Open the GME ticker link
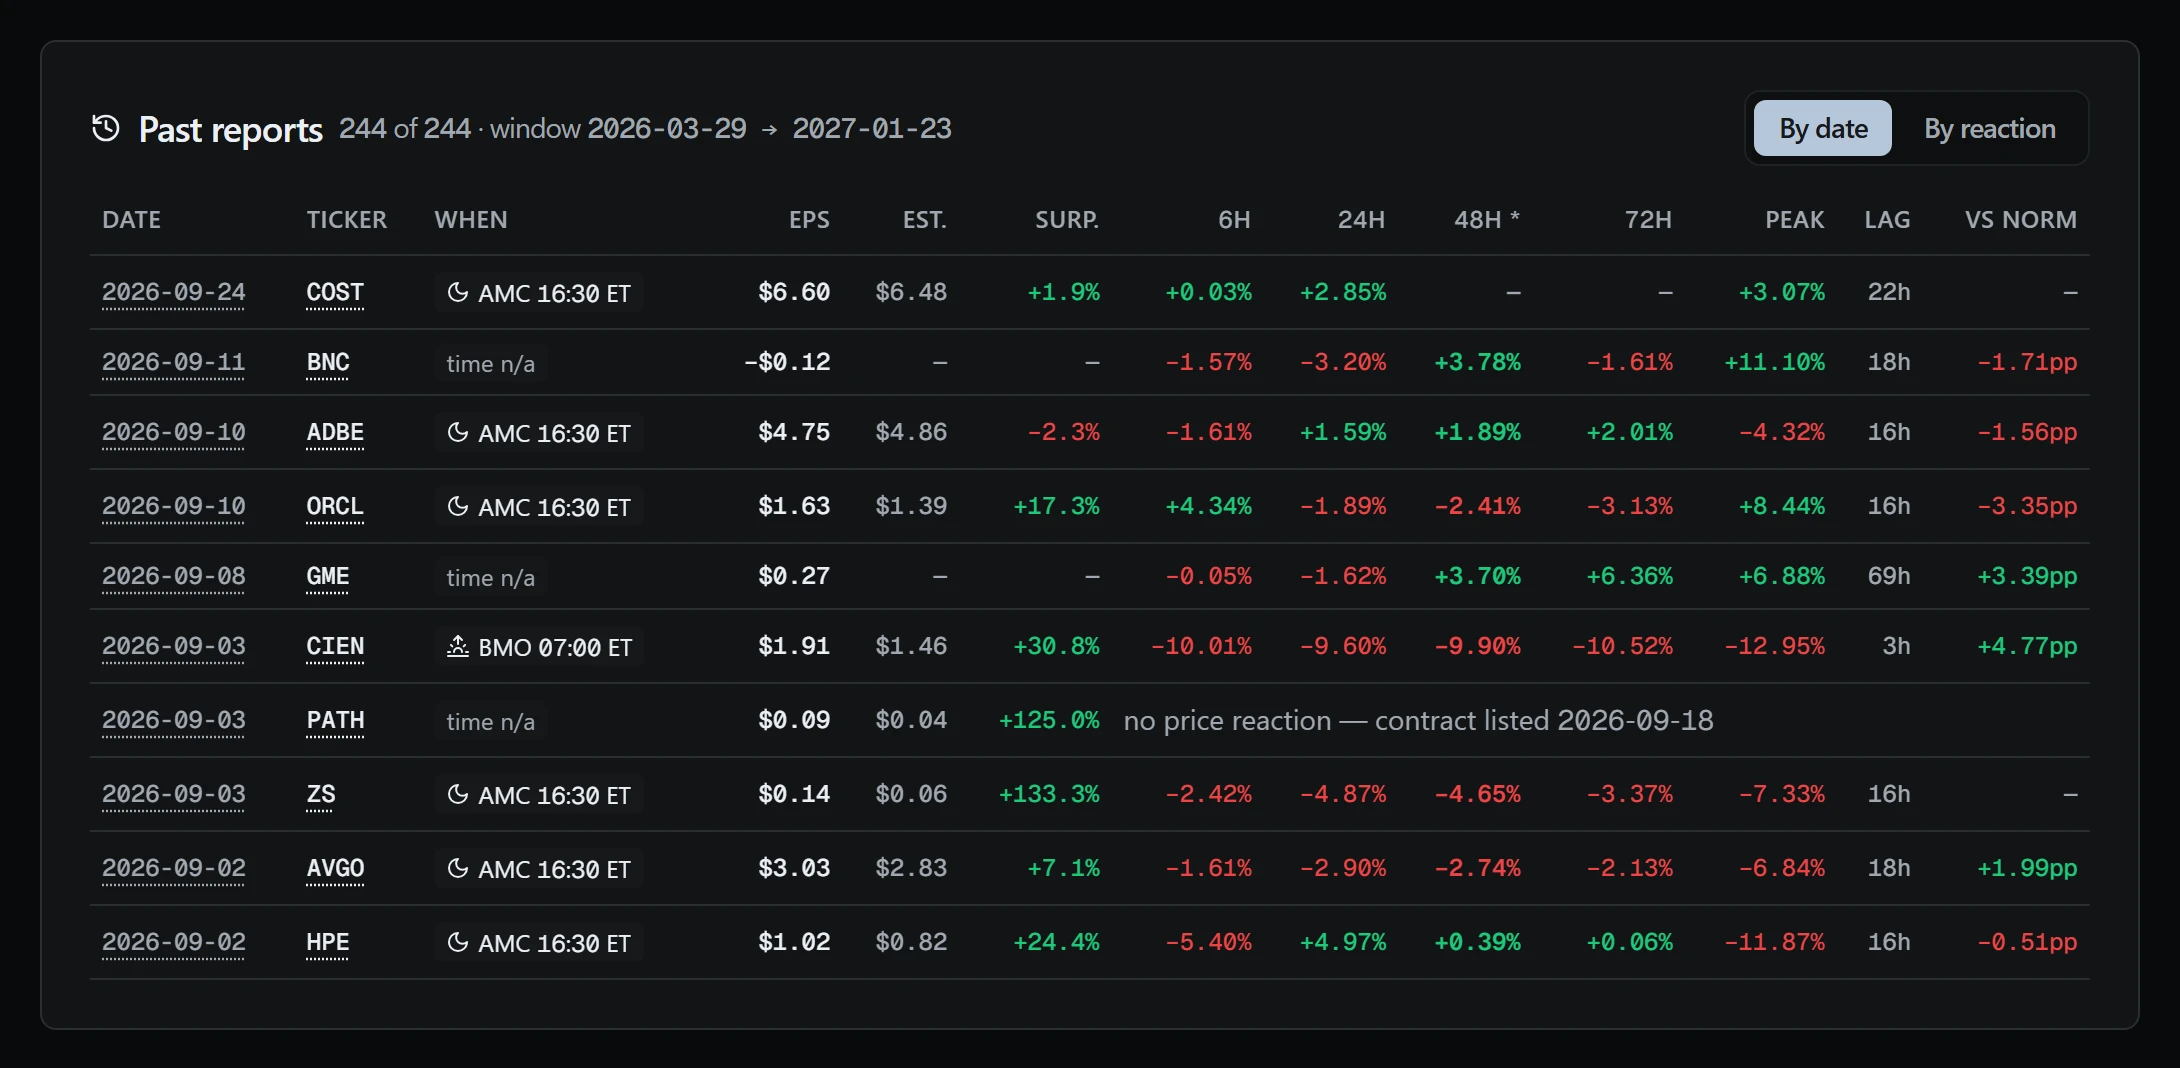Viewport: 2180px width, 1068px height. pyautogui.click(x=328, y=577)
